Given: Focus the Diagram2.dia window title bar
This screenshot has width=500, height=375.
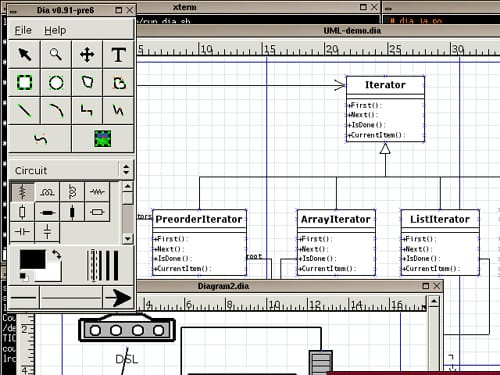Looking at the screenshot, I should click(223, 286).
